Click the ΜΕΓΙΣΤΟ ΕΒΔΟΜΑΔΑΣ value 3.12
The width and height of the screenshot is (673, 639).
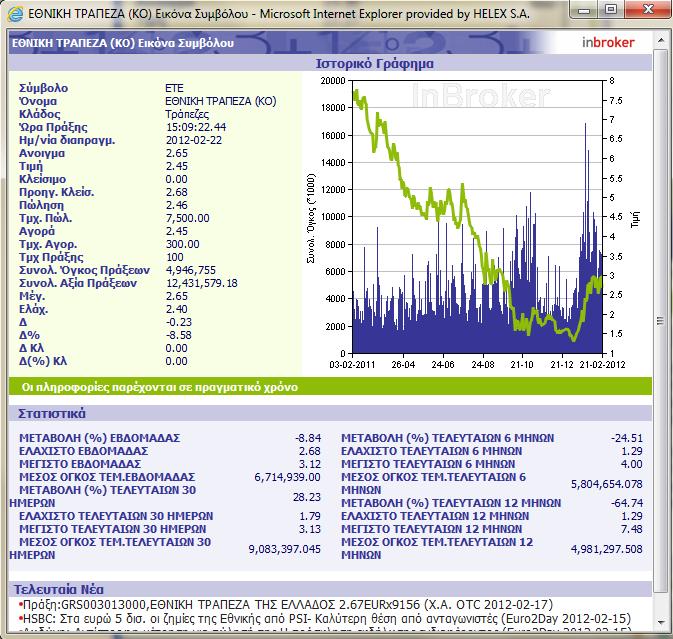pyautogui.click(x=310, y=464)
